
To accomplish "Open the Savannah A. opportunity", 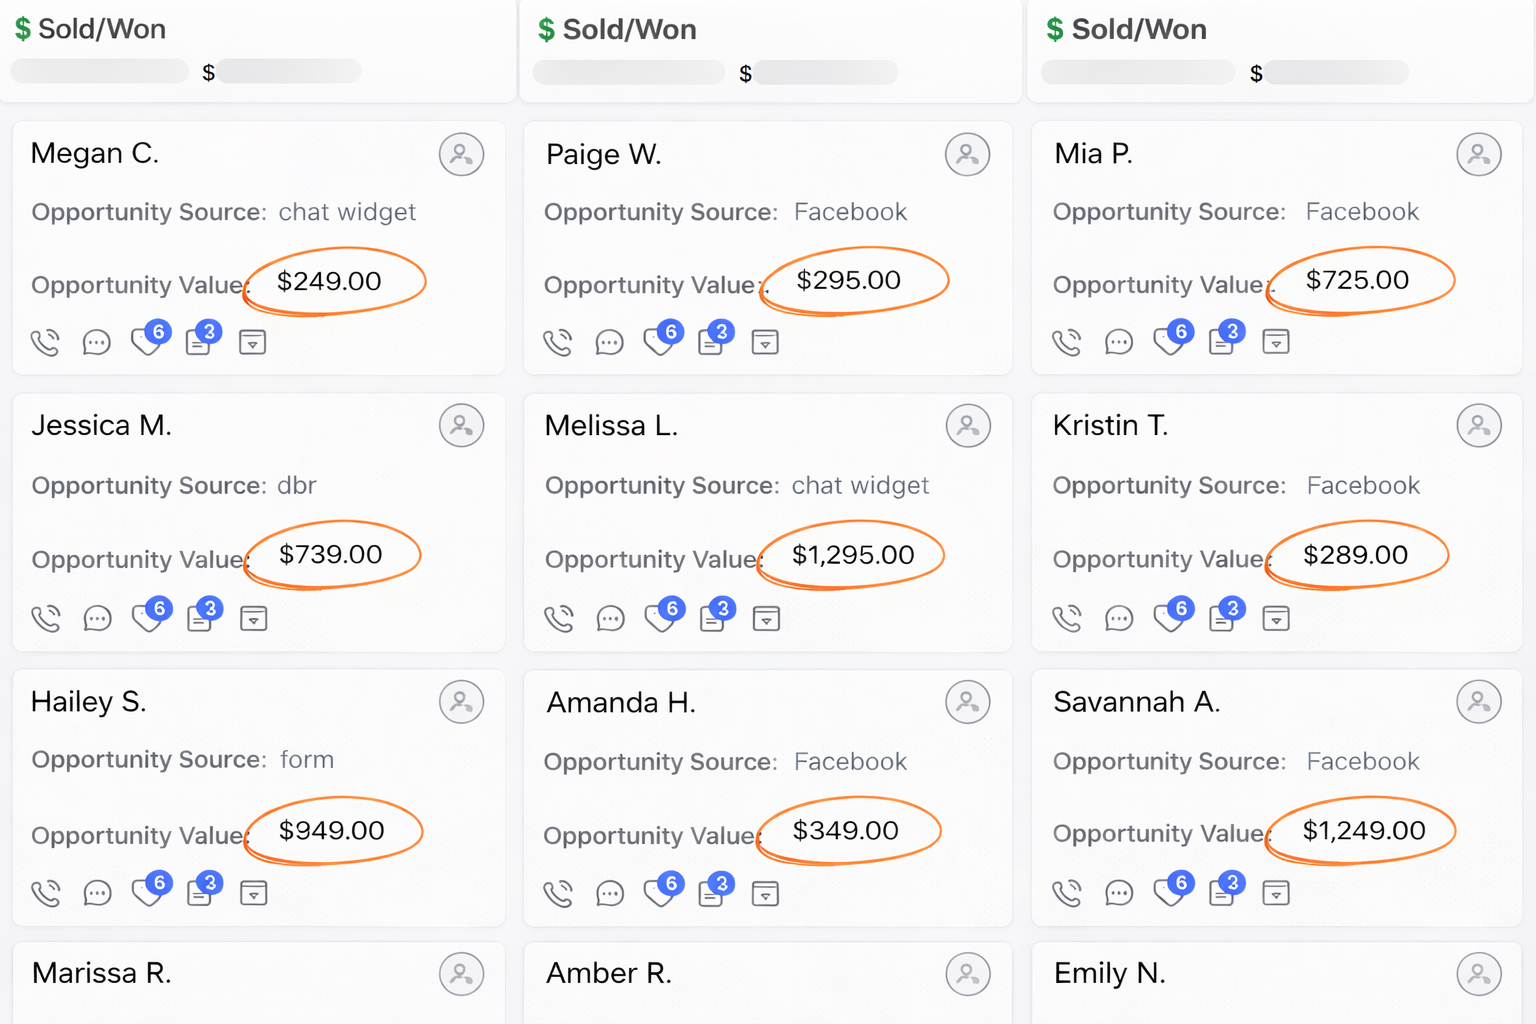I will point(1137,702).
